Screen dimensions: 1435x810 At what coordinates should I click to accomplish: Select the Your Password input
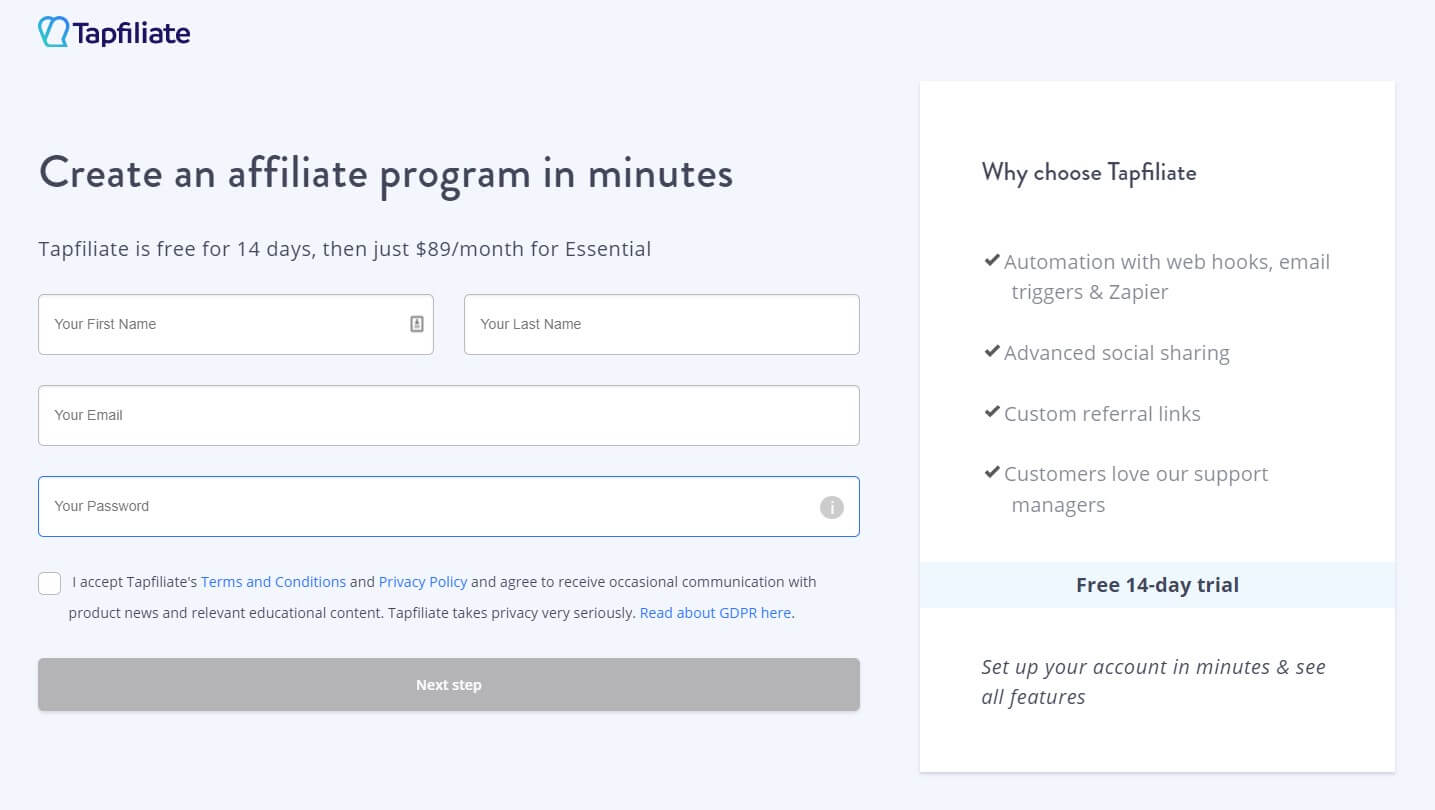click(449, 506)
